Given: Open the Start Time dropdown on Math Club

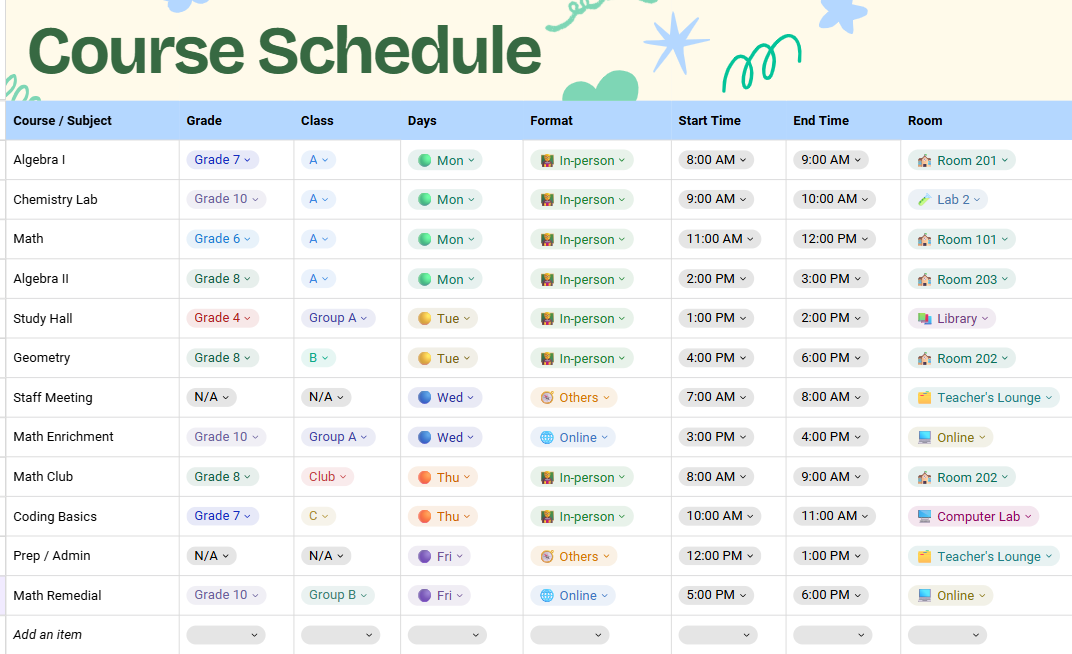Looking at the screenshot, I should 714,477.
